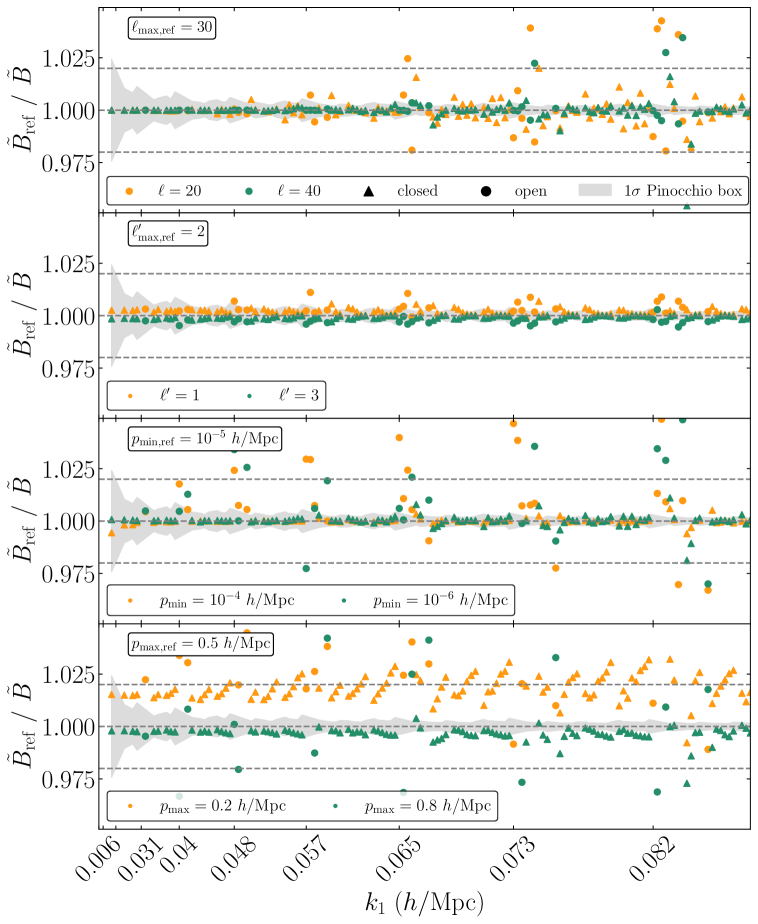758x924 pixels.
Task: Click the green ℓ = 40 legend marker
Action: click(249, 191)
